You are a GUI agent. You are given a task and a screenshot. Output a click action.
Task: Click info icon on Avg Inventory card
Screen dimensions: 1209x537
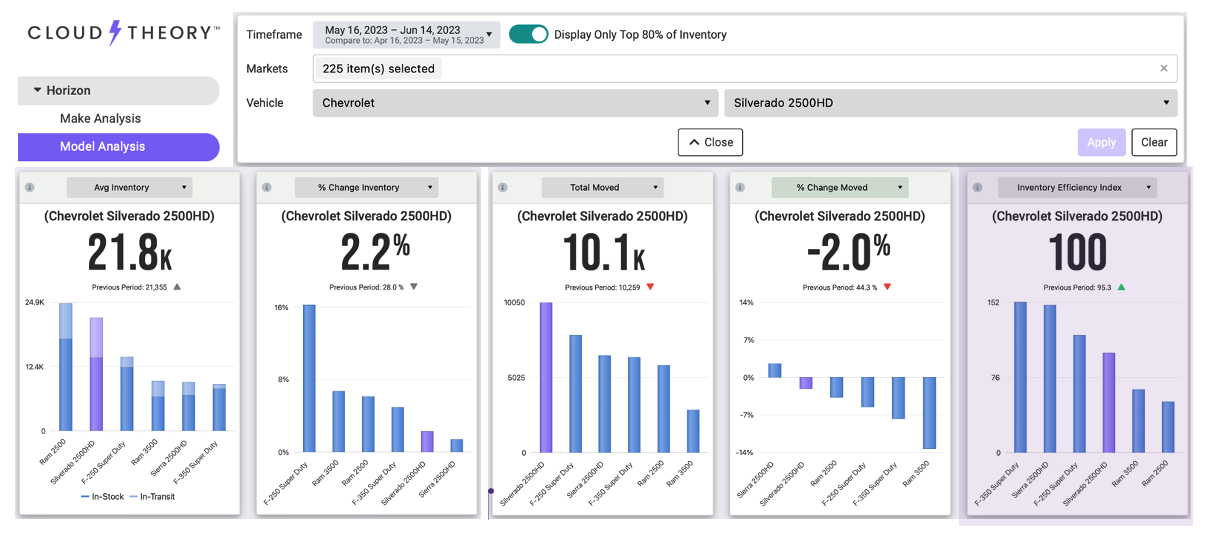pyautogui.click(x=29, y=187)
